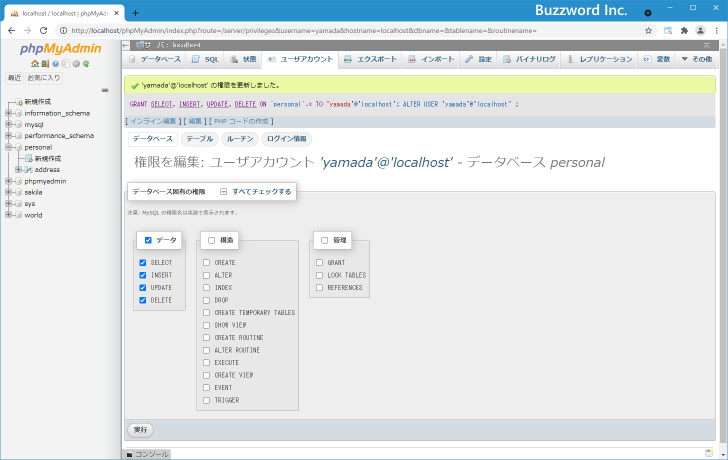Open a new browser tab with plus icon
This screenshot has height=460, width=728.
[x=135, y=13]
